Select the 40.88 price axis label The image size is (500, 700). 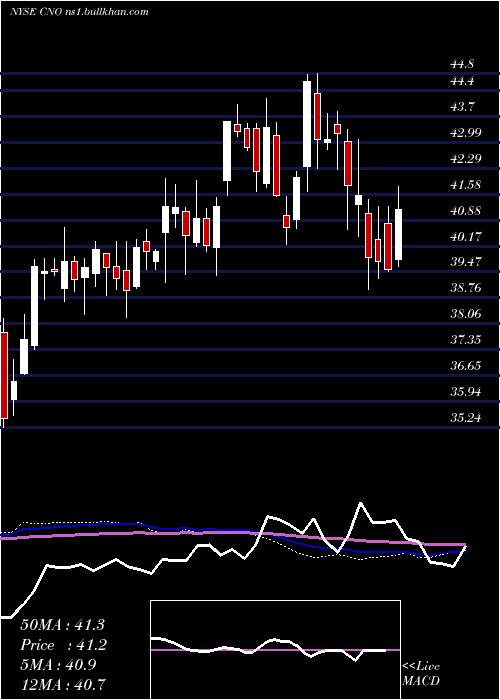pyautogui.click(x=466, y=211)
